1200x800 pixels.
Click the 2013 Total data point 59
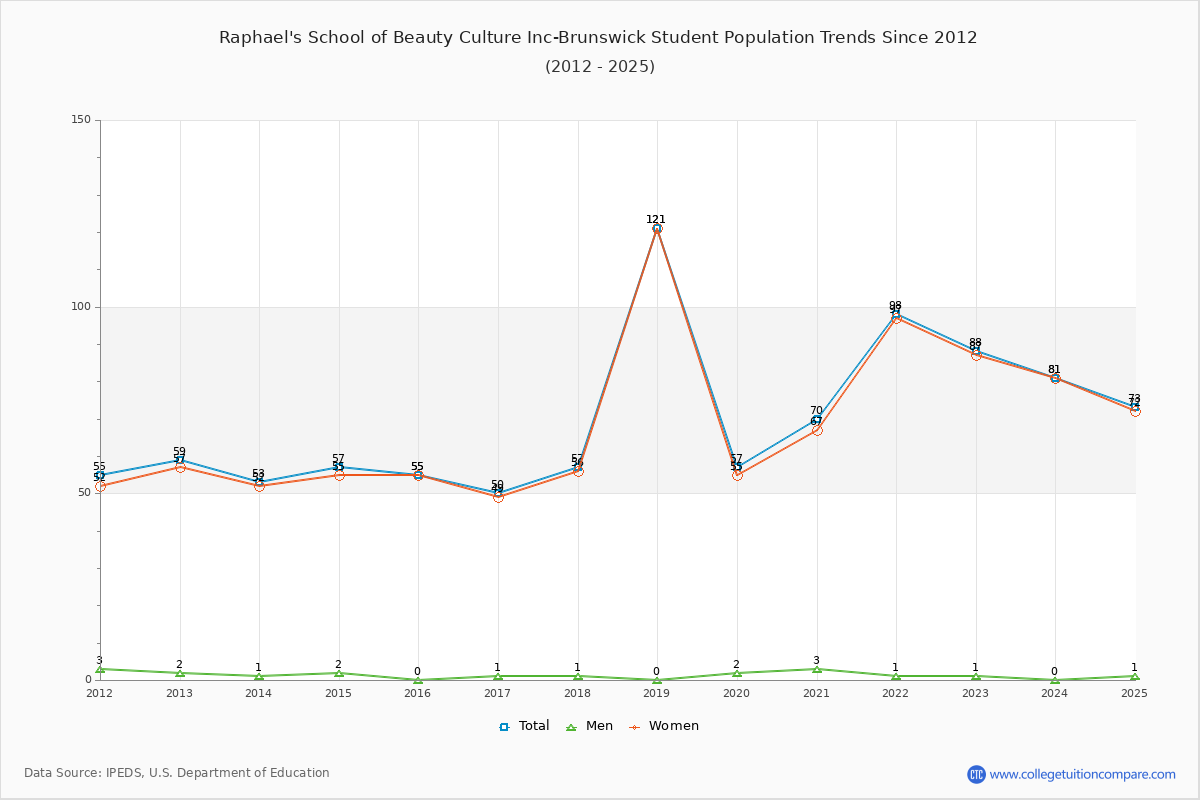[x=180, y=460]
